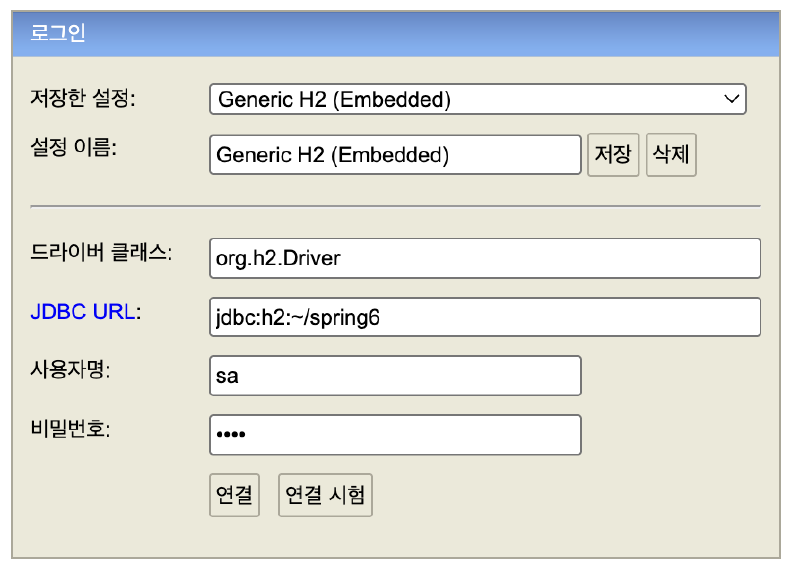The height and width of the screenshot is (572, 800).
Task: Click the 설정 이름 input field
Action: tap(395, 155)
